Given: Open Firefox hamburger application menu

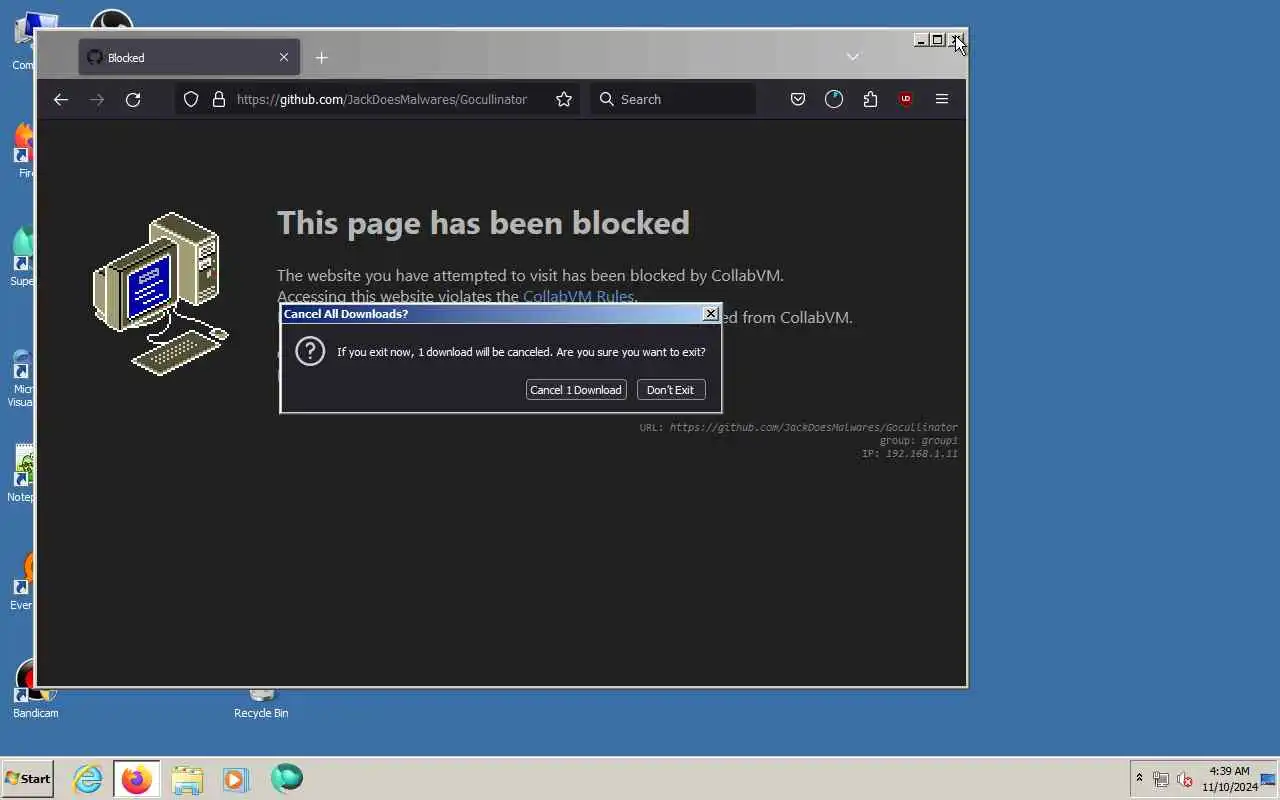Looking at the screenshot, I should [x=942, y=99].
